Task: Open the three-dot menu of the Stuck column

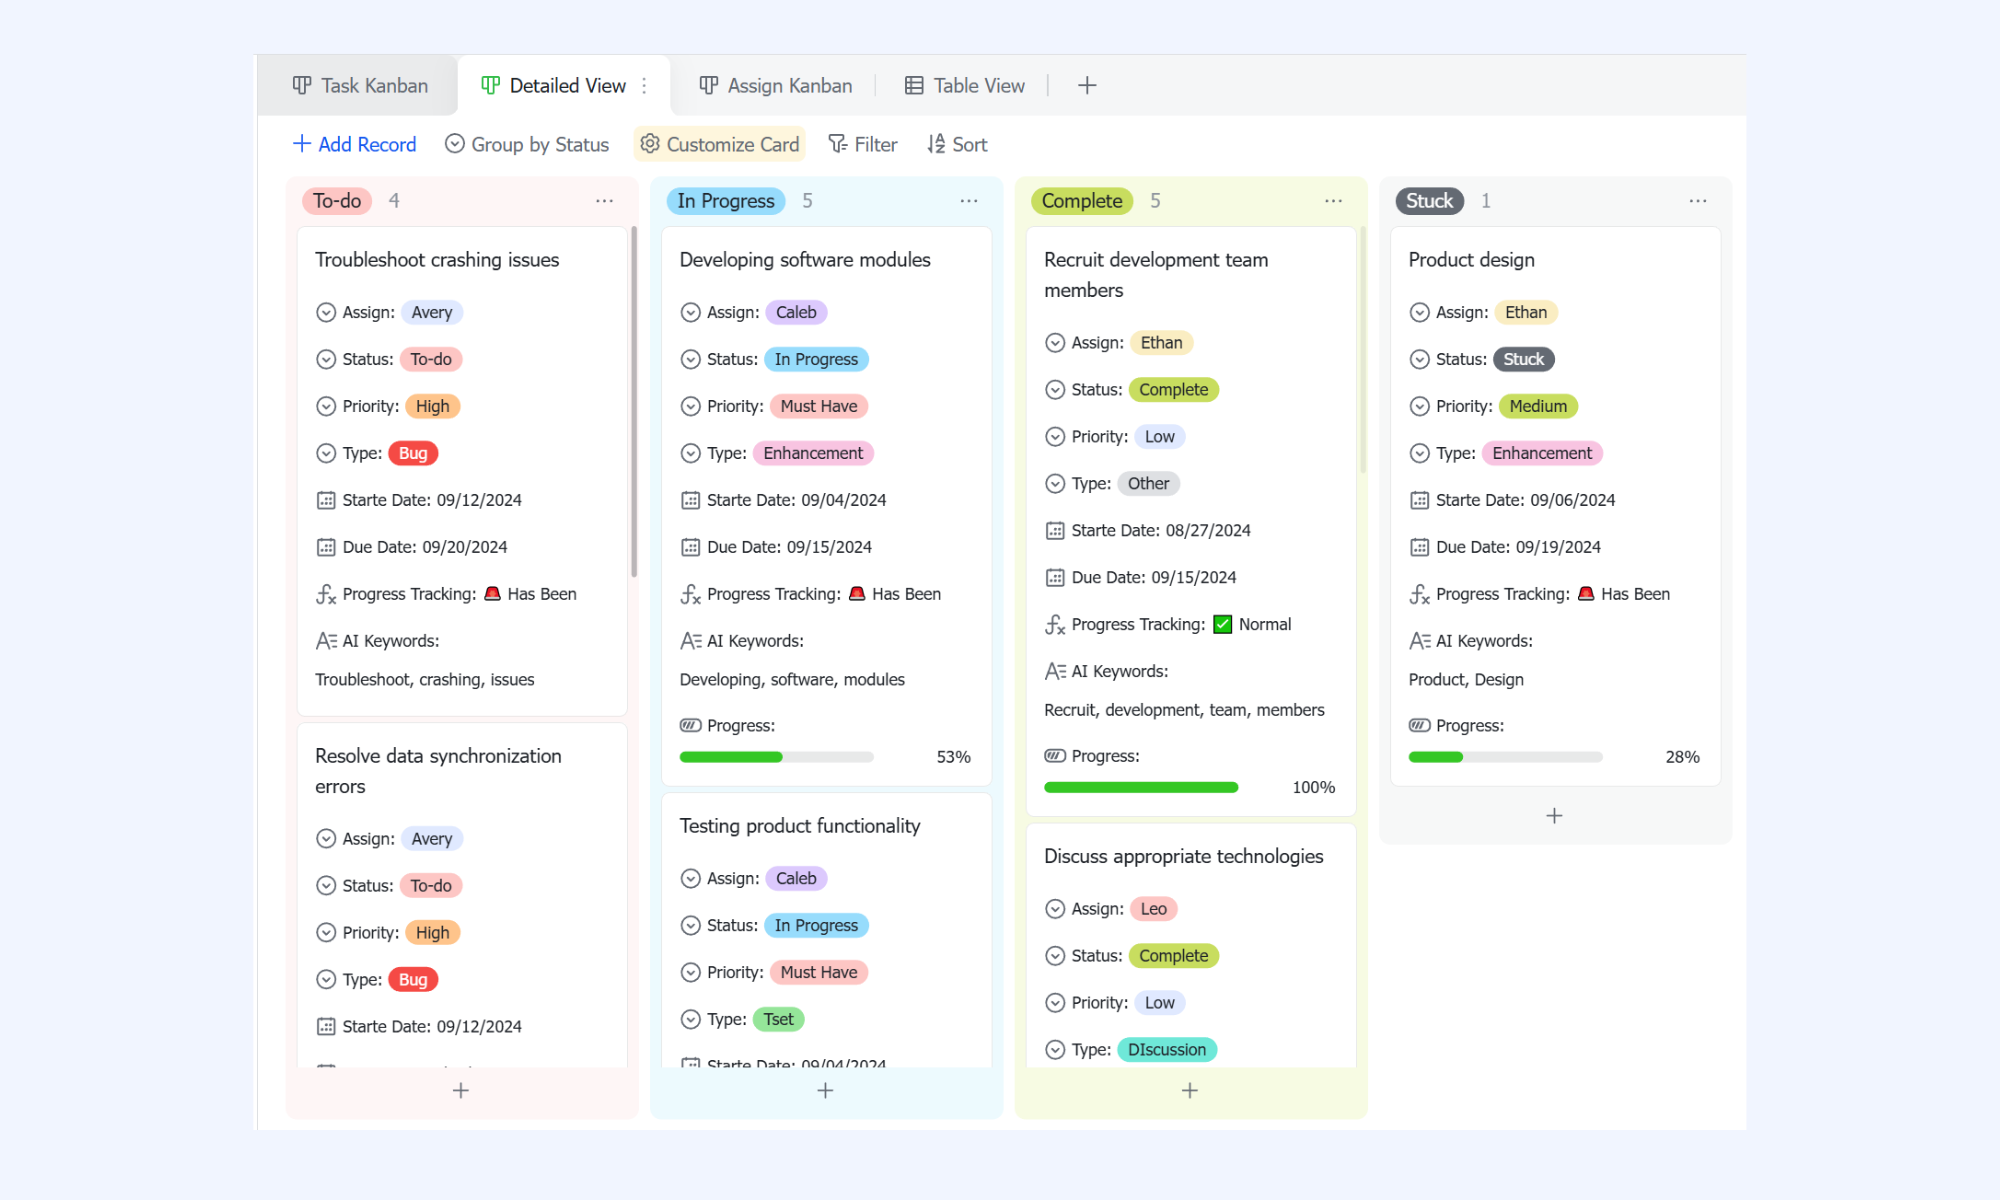Action: click(1698, 201)
